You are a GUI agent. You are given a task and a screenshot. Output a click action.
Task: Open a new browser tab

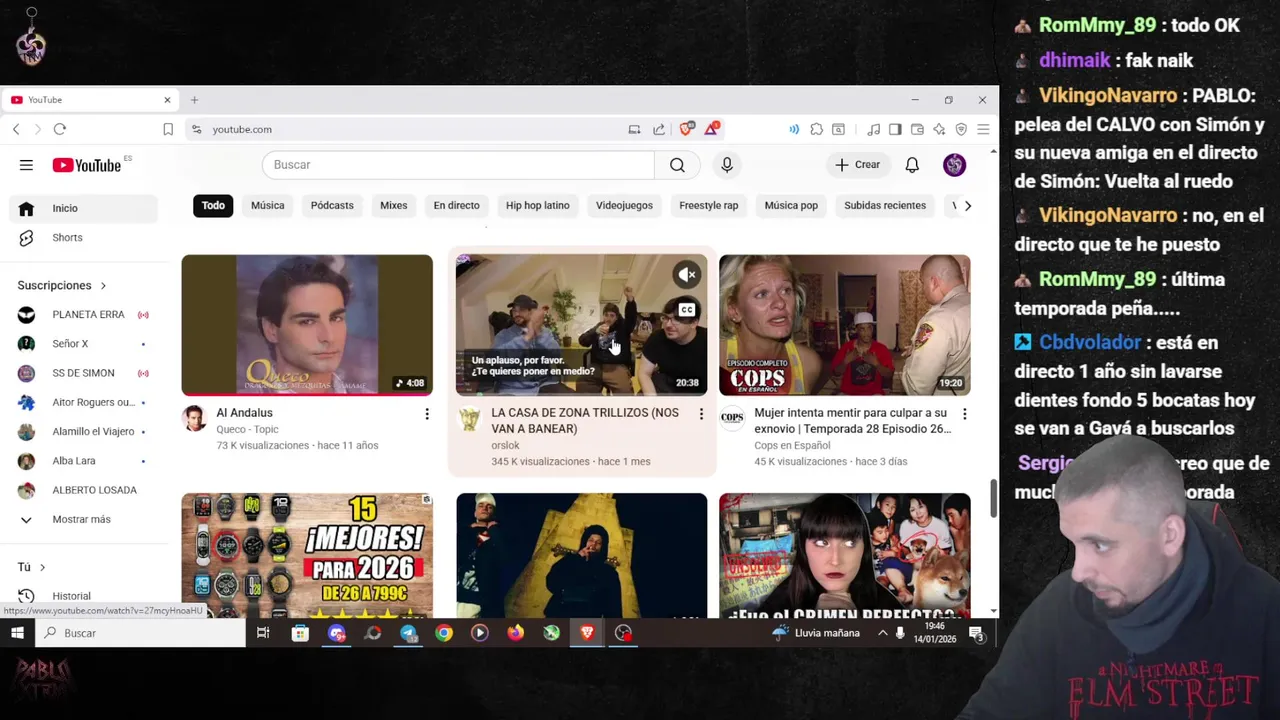click(x=194, y=100)
